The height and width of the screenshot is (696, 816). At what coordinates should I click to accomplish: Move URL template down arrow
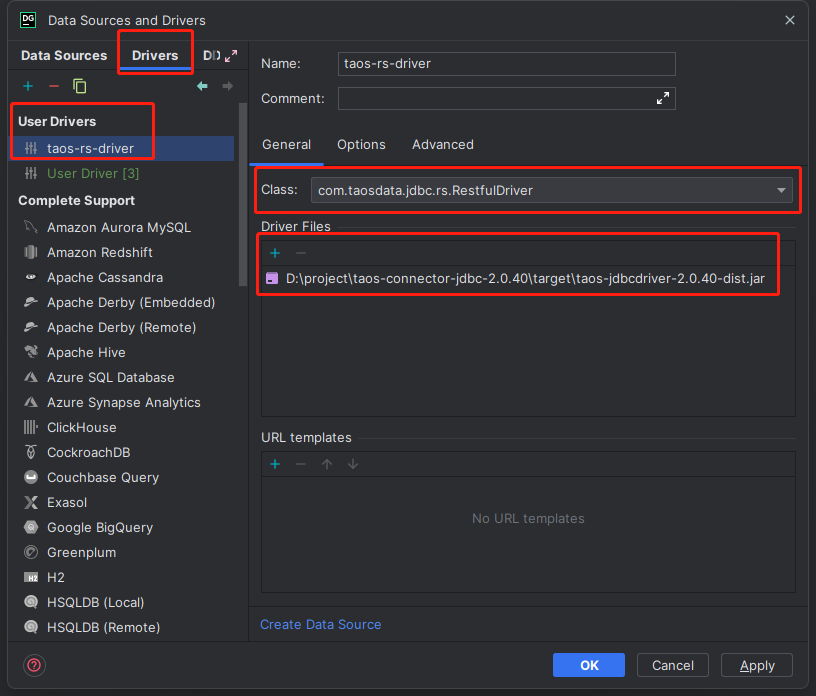point(353,464)
